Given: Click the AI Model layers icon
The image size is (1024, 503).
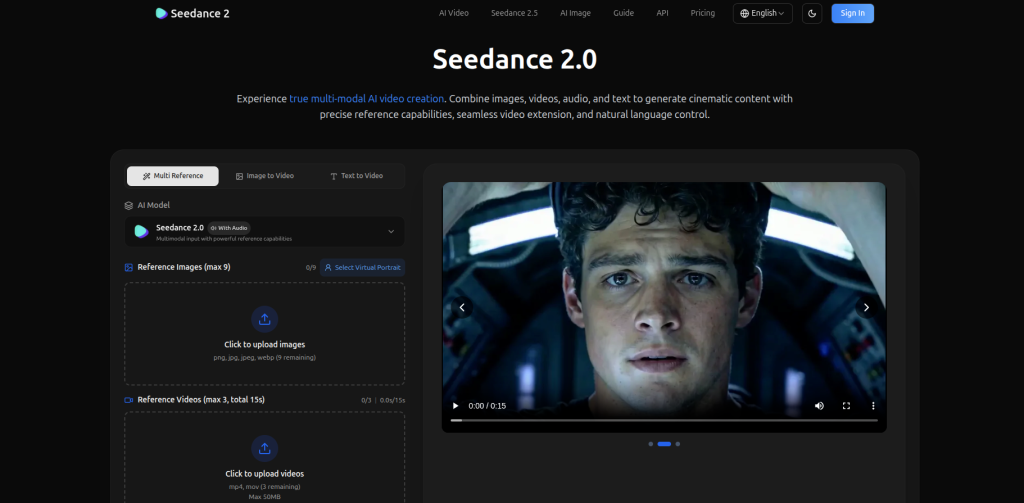Looking at the screenshot, I should click(129, 205).
